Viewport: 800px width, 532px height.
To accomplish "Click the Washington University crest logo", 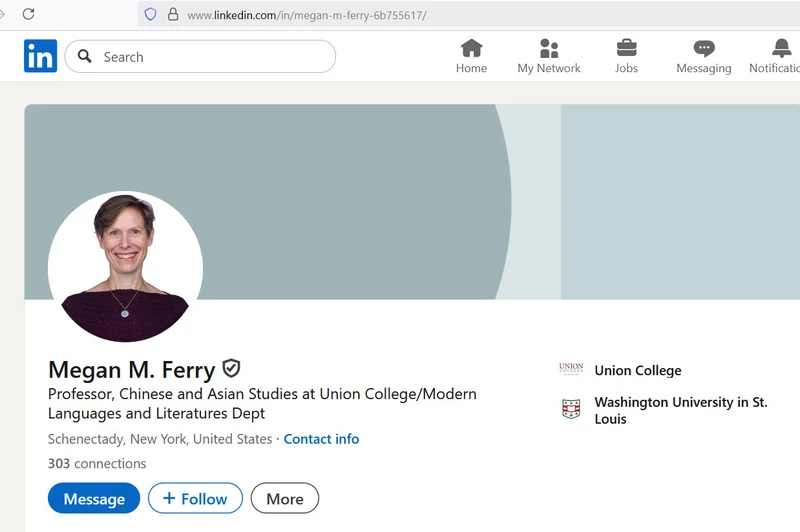I will (571, 409).
